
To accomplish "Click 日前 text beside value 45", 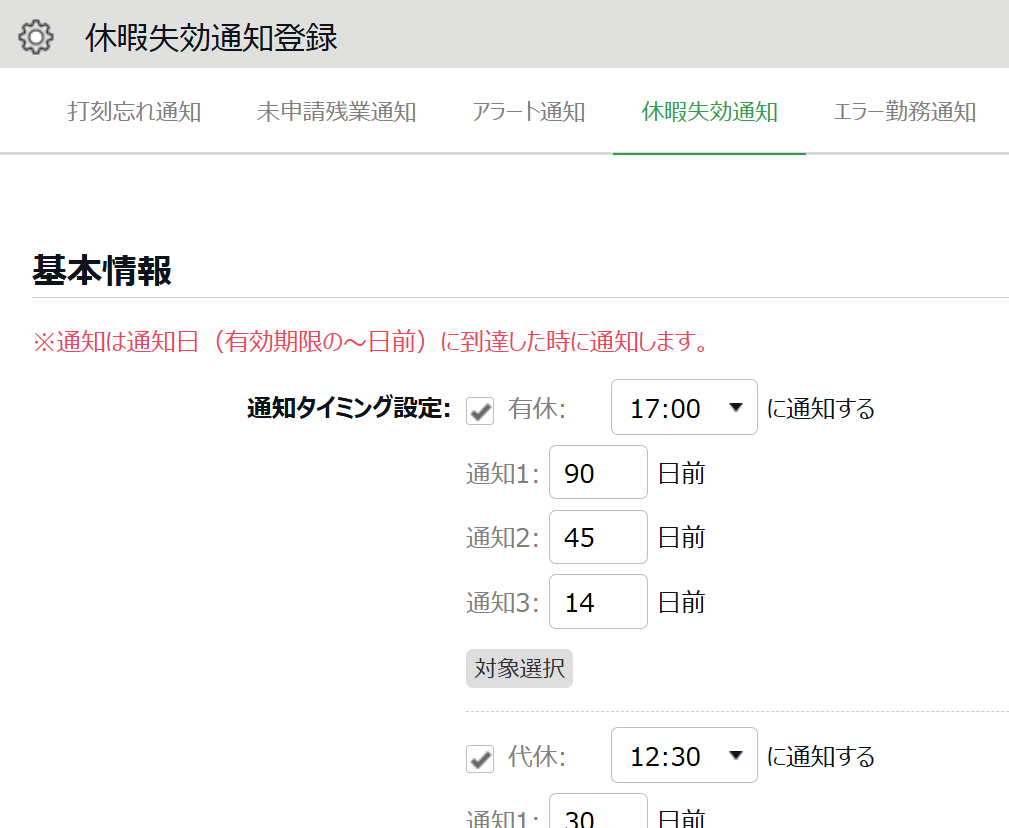I will pos(681,538).
